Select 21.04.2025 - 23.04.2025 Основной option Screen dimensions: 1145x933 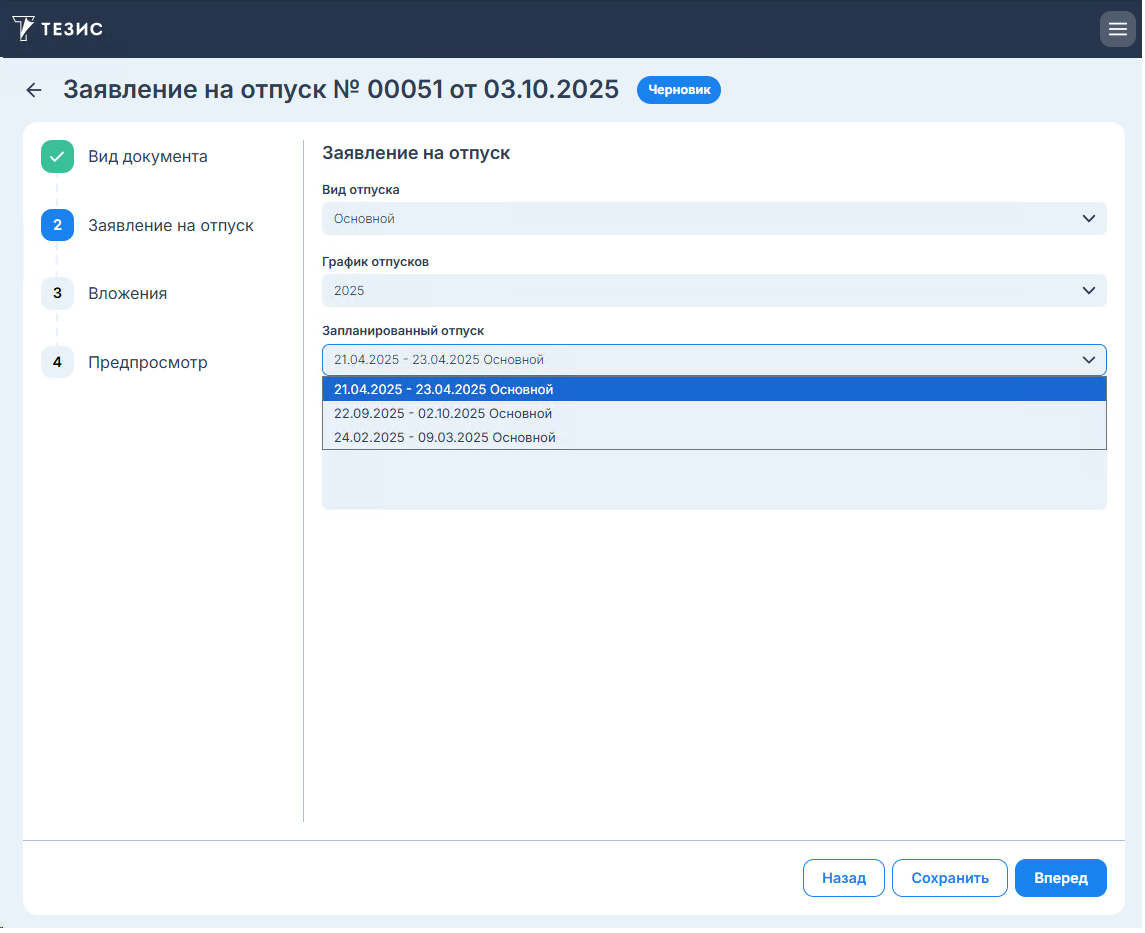[x=444, y=390]
